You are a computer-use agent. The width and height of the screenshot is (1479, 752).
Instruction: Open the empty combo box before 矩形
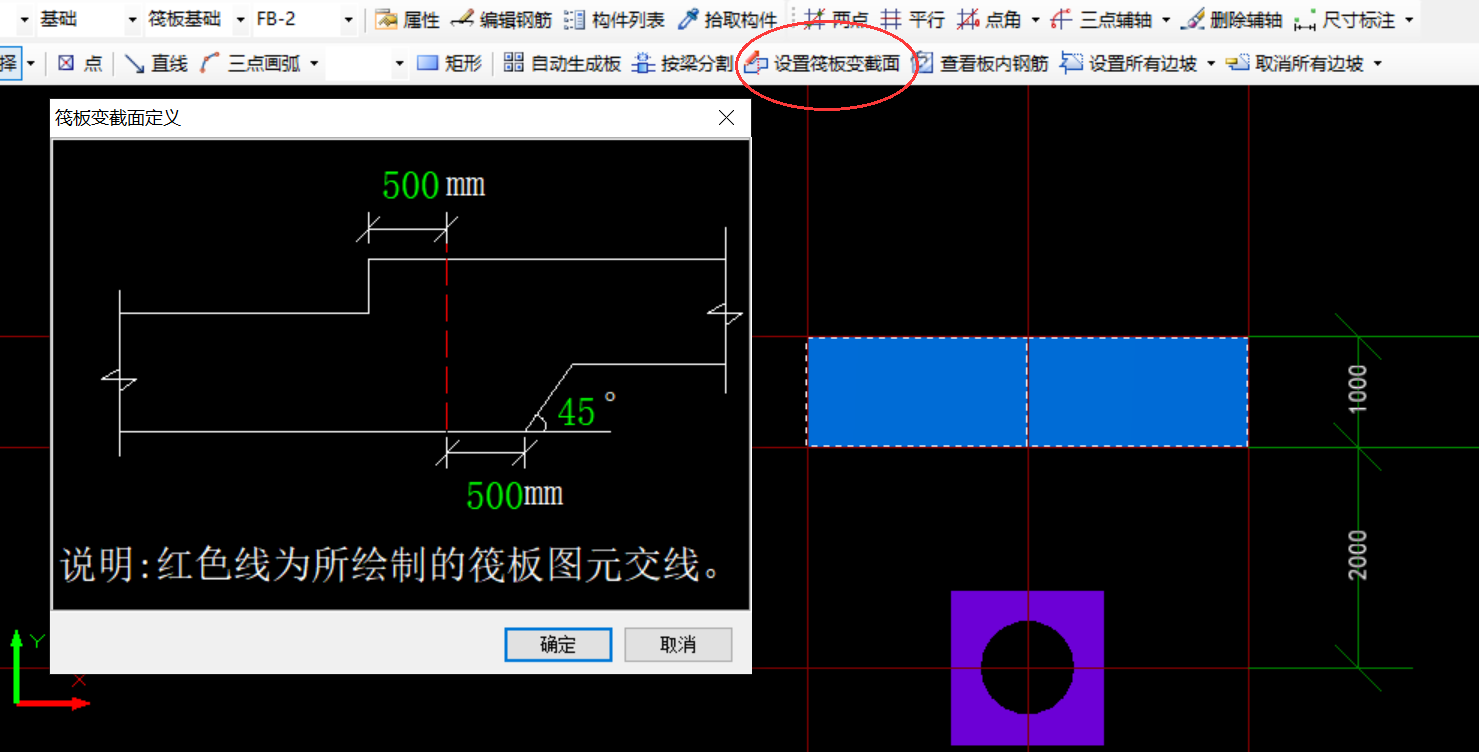point(366,64)
